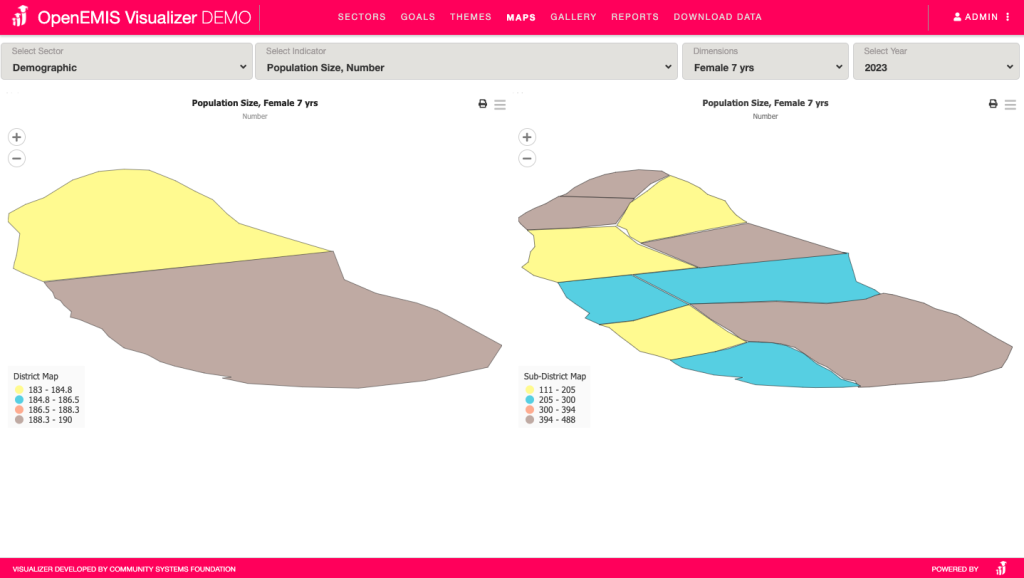Zoom in on the District Map
Image resolution: width=1024 pixels, height=578 pixels.
point(17,137)
